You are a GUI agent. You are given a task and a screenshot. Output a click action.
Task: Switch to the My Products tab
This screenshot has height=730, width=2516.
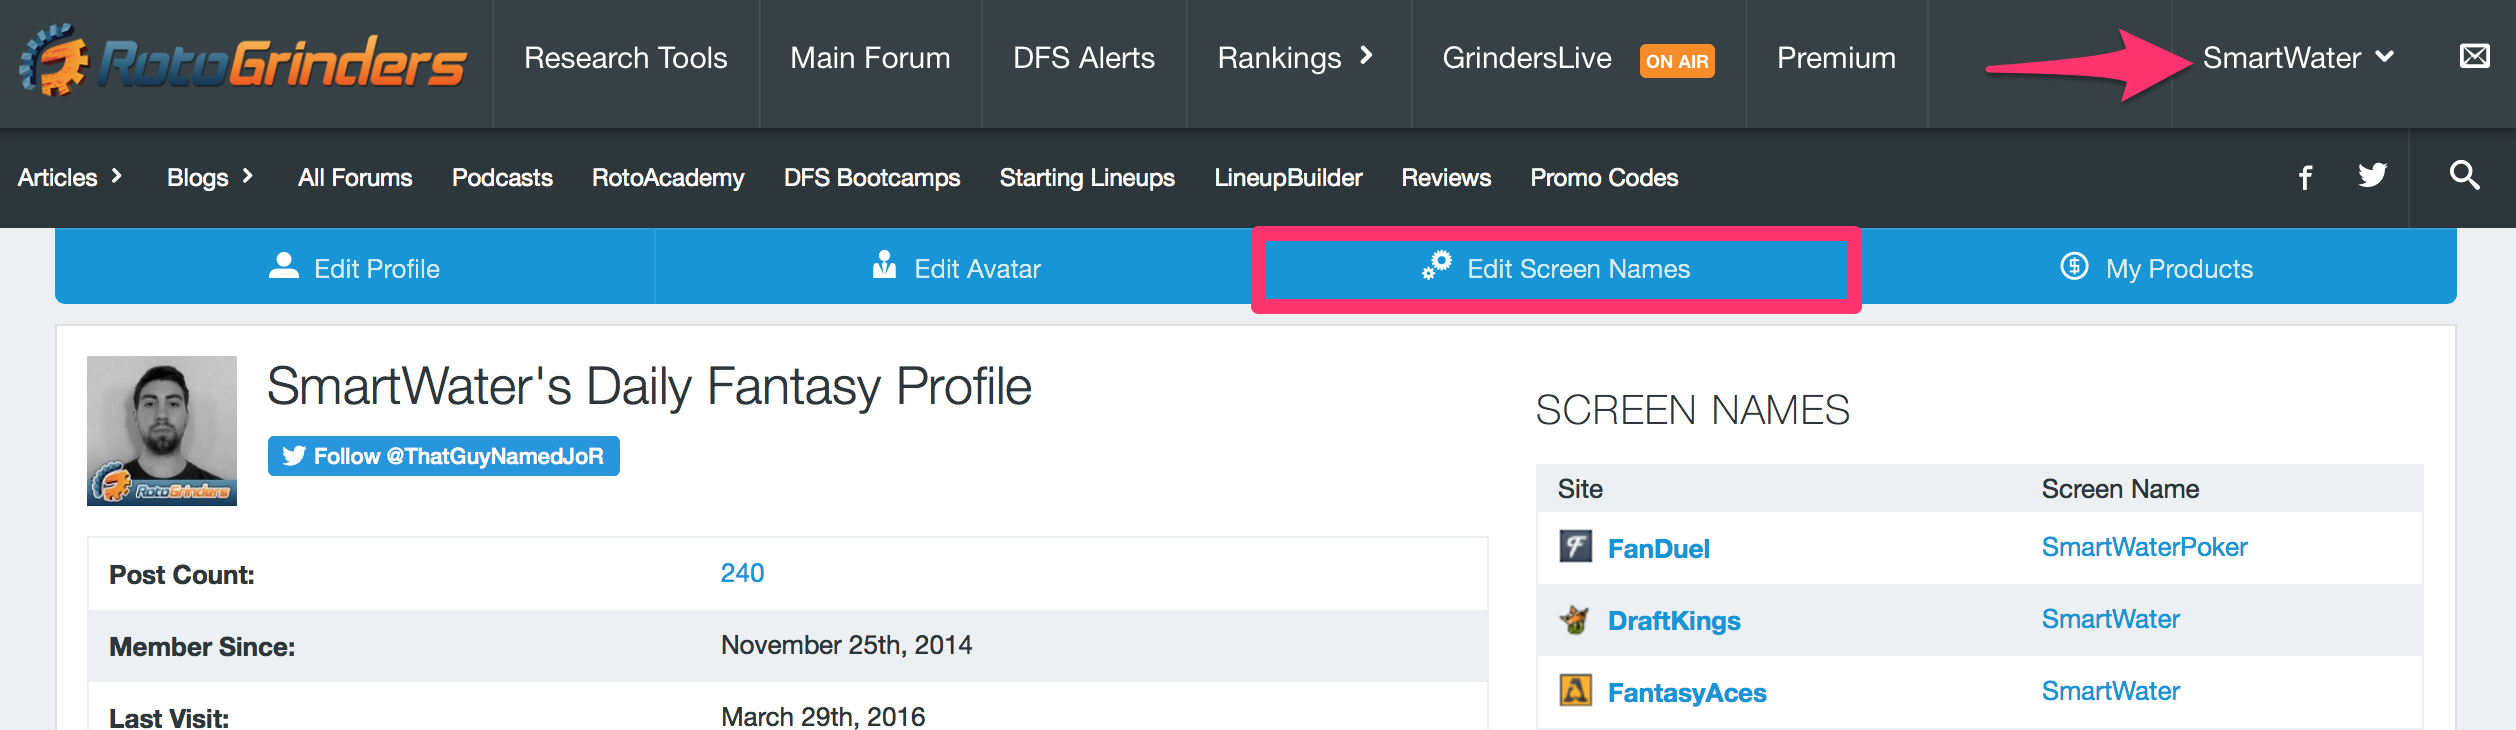click(x=2157, y=267)
